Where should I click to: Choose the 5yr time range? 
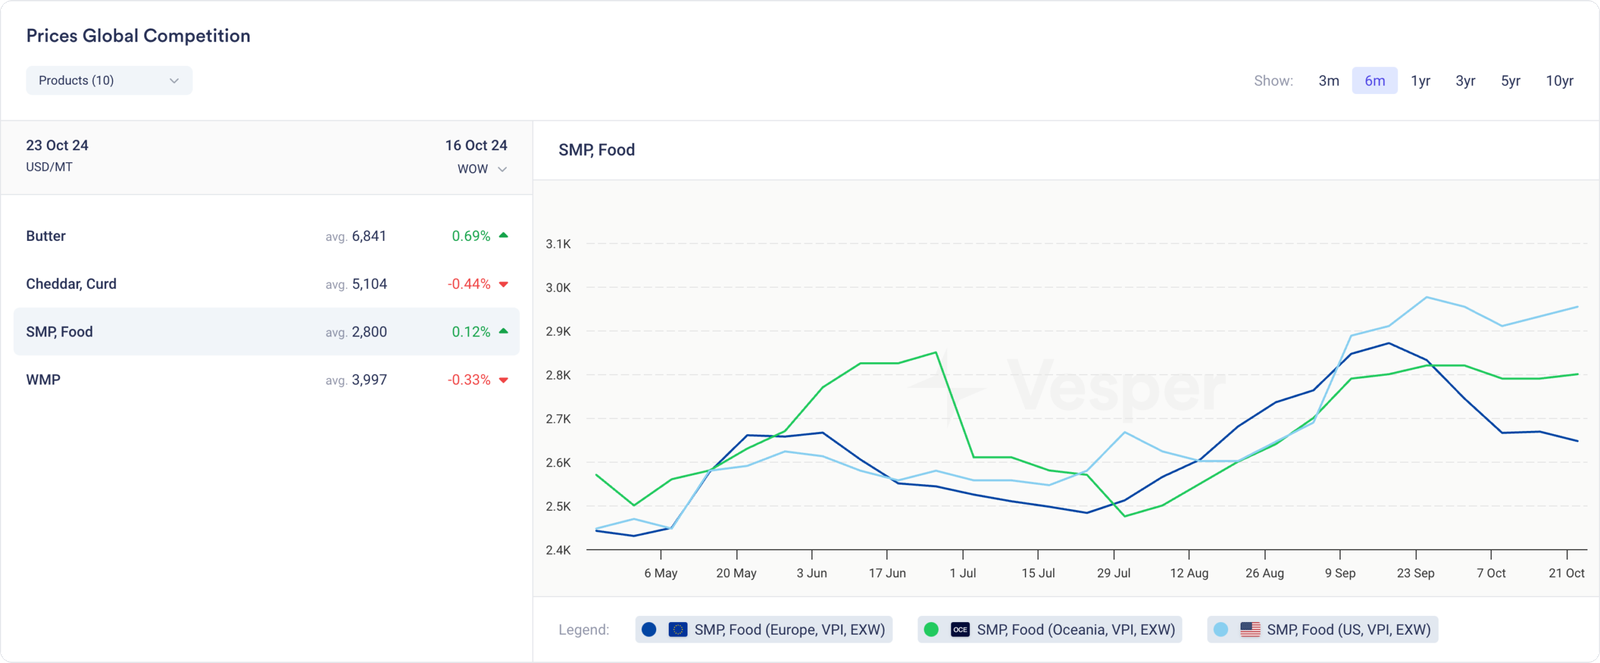pos(1510,80)
